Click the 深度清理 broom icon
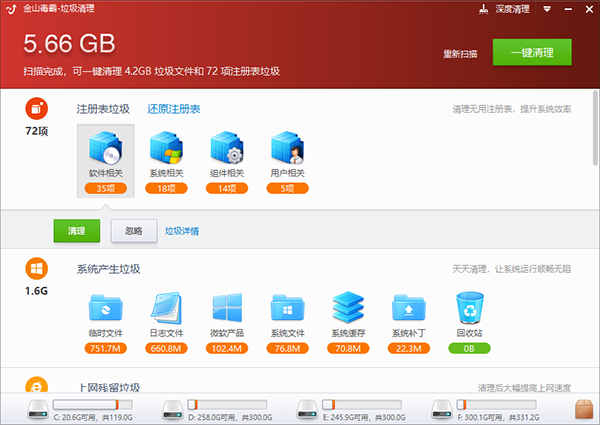The width and height of the screenshot is (600, 425). [483, 9]
